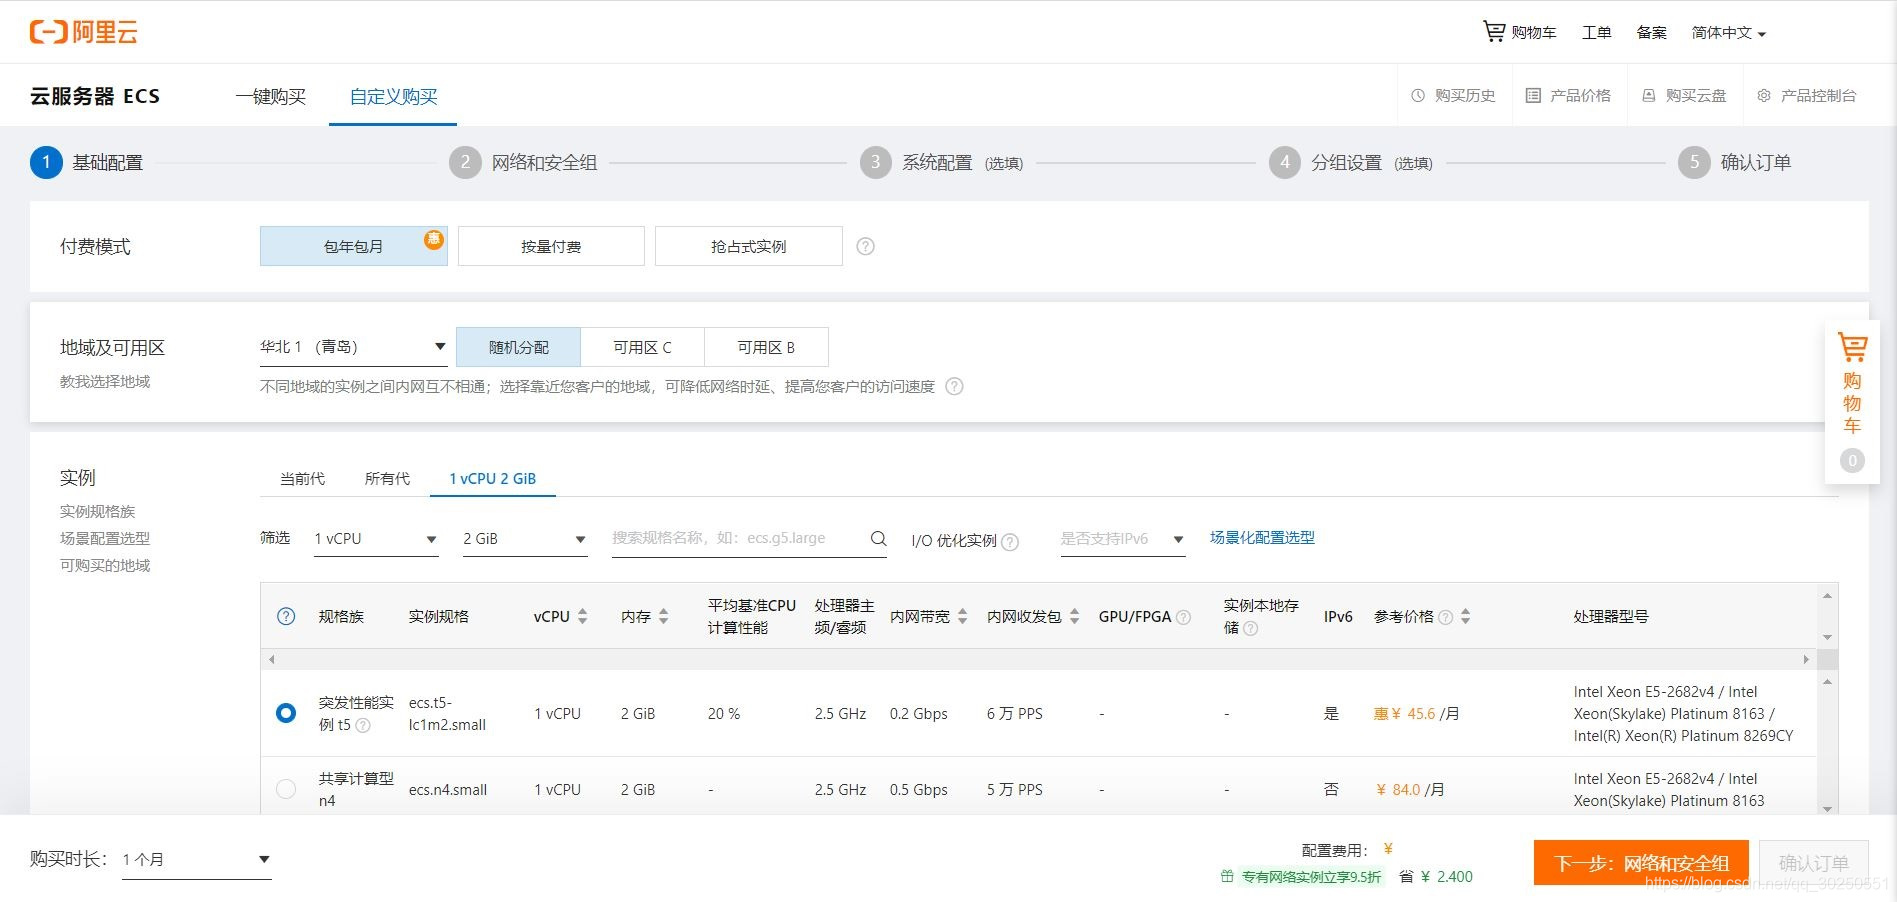Image resolution: width=1897 pixels, height=902 pixels.
Task: Open the shopping cart icon in header
Action: click(x=1493, y=32)
